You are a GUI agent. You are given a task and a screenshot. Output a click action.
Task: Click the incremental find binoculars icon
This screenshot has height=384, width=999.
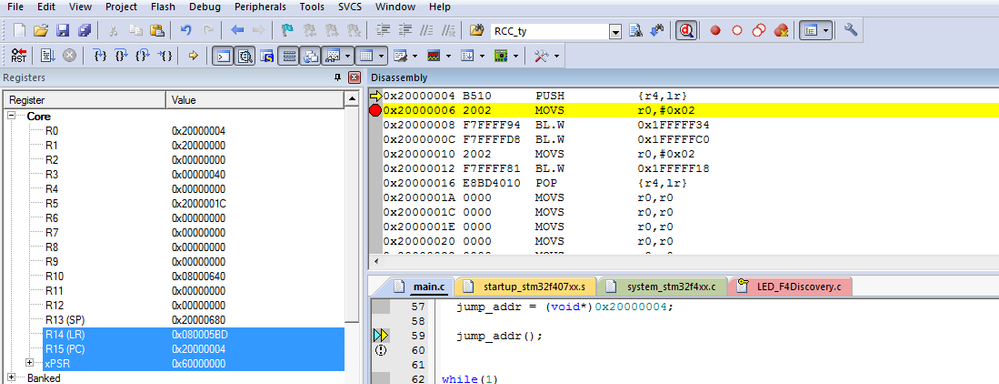(x=658, y=31)
